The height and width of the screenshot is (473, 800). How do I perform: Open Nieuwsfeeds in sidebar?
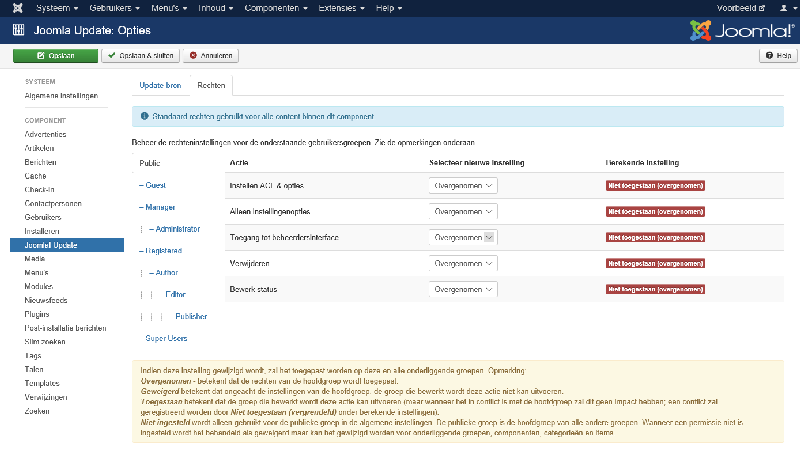click(46, 300)
